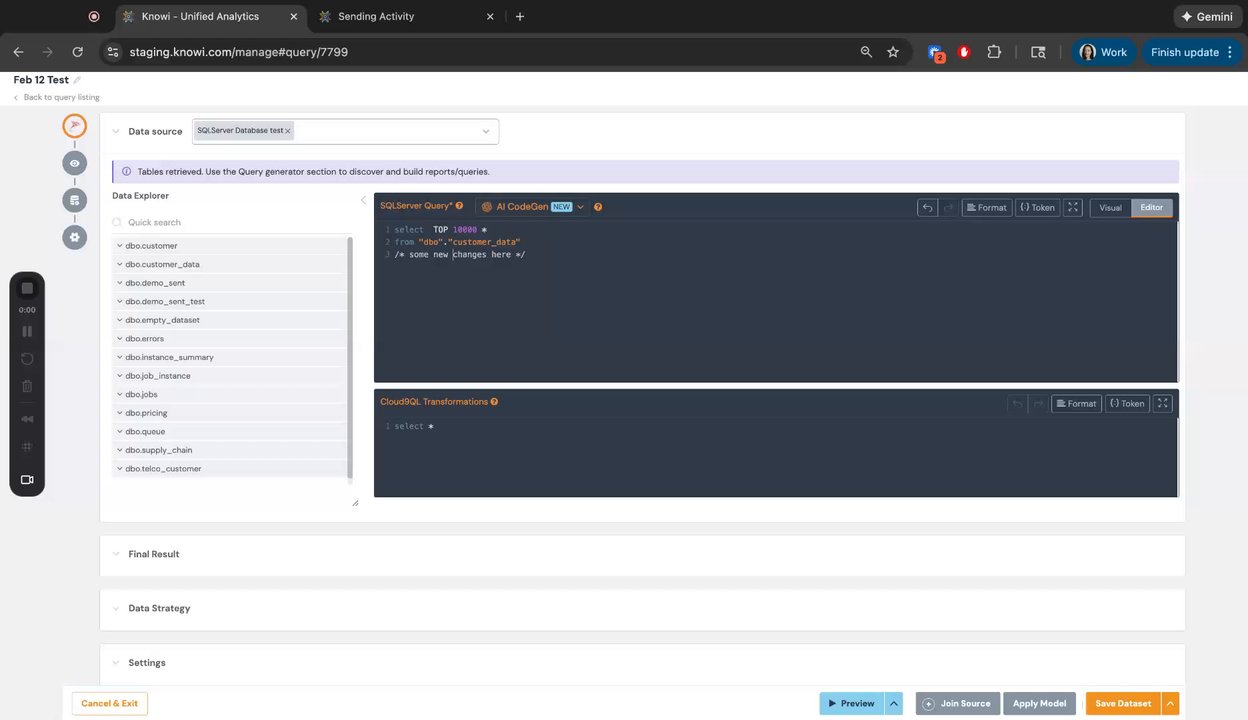Expand the Final Result section
Image resolution: width=1248 pixels, height=720 pixels.
pyautogui.click(x=116, y=554)
